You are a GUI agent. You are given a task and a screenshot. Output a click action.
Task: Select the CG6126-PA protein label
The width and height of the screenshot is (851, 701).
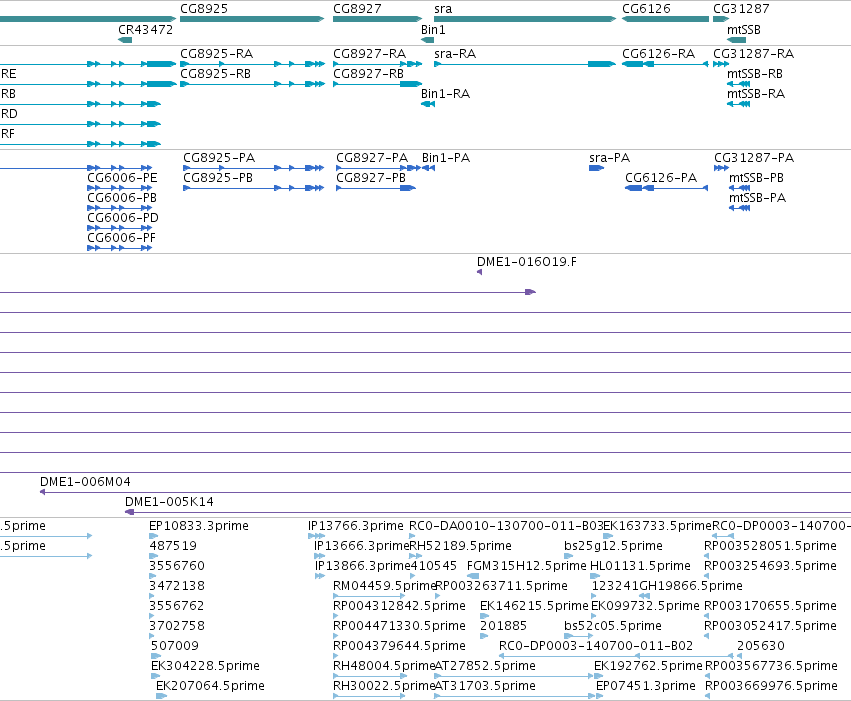[x=661, y=178]
